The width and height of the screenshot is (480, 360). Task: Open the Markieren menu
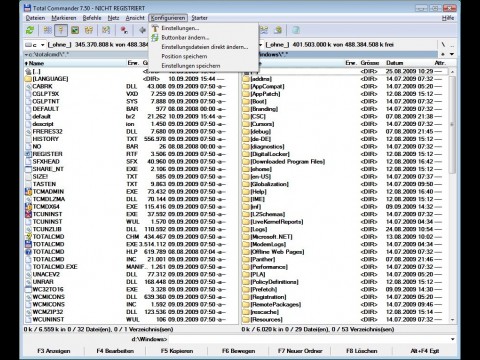pos(64,18)
